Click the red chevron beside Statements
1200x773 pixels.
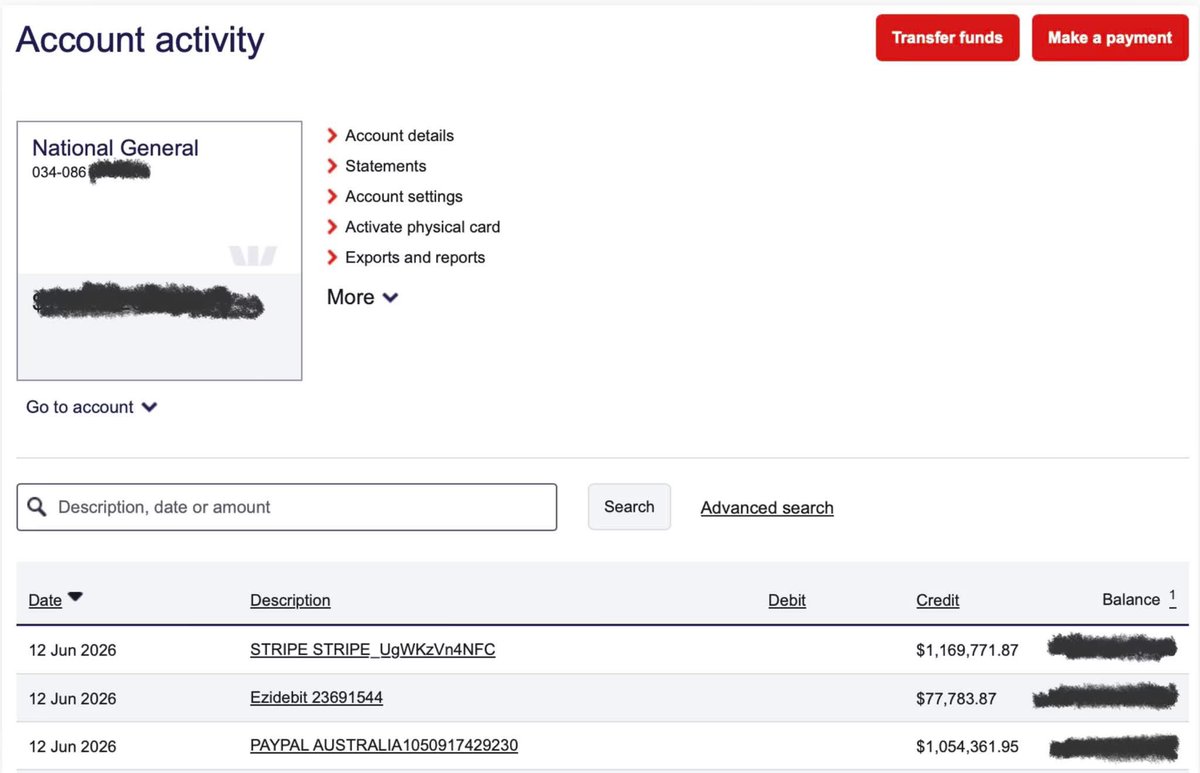pyautogui.click(x=332, y=166)
